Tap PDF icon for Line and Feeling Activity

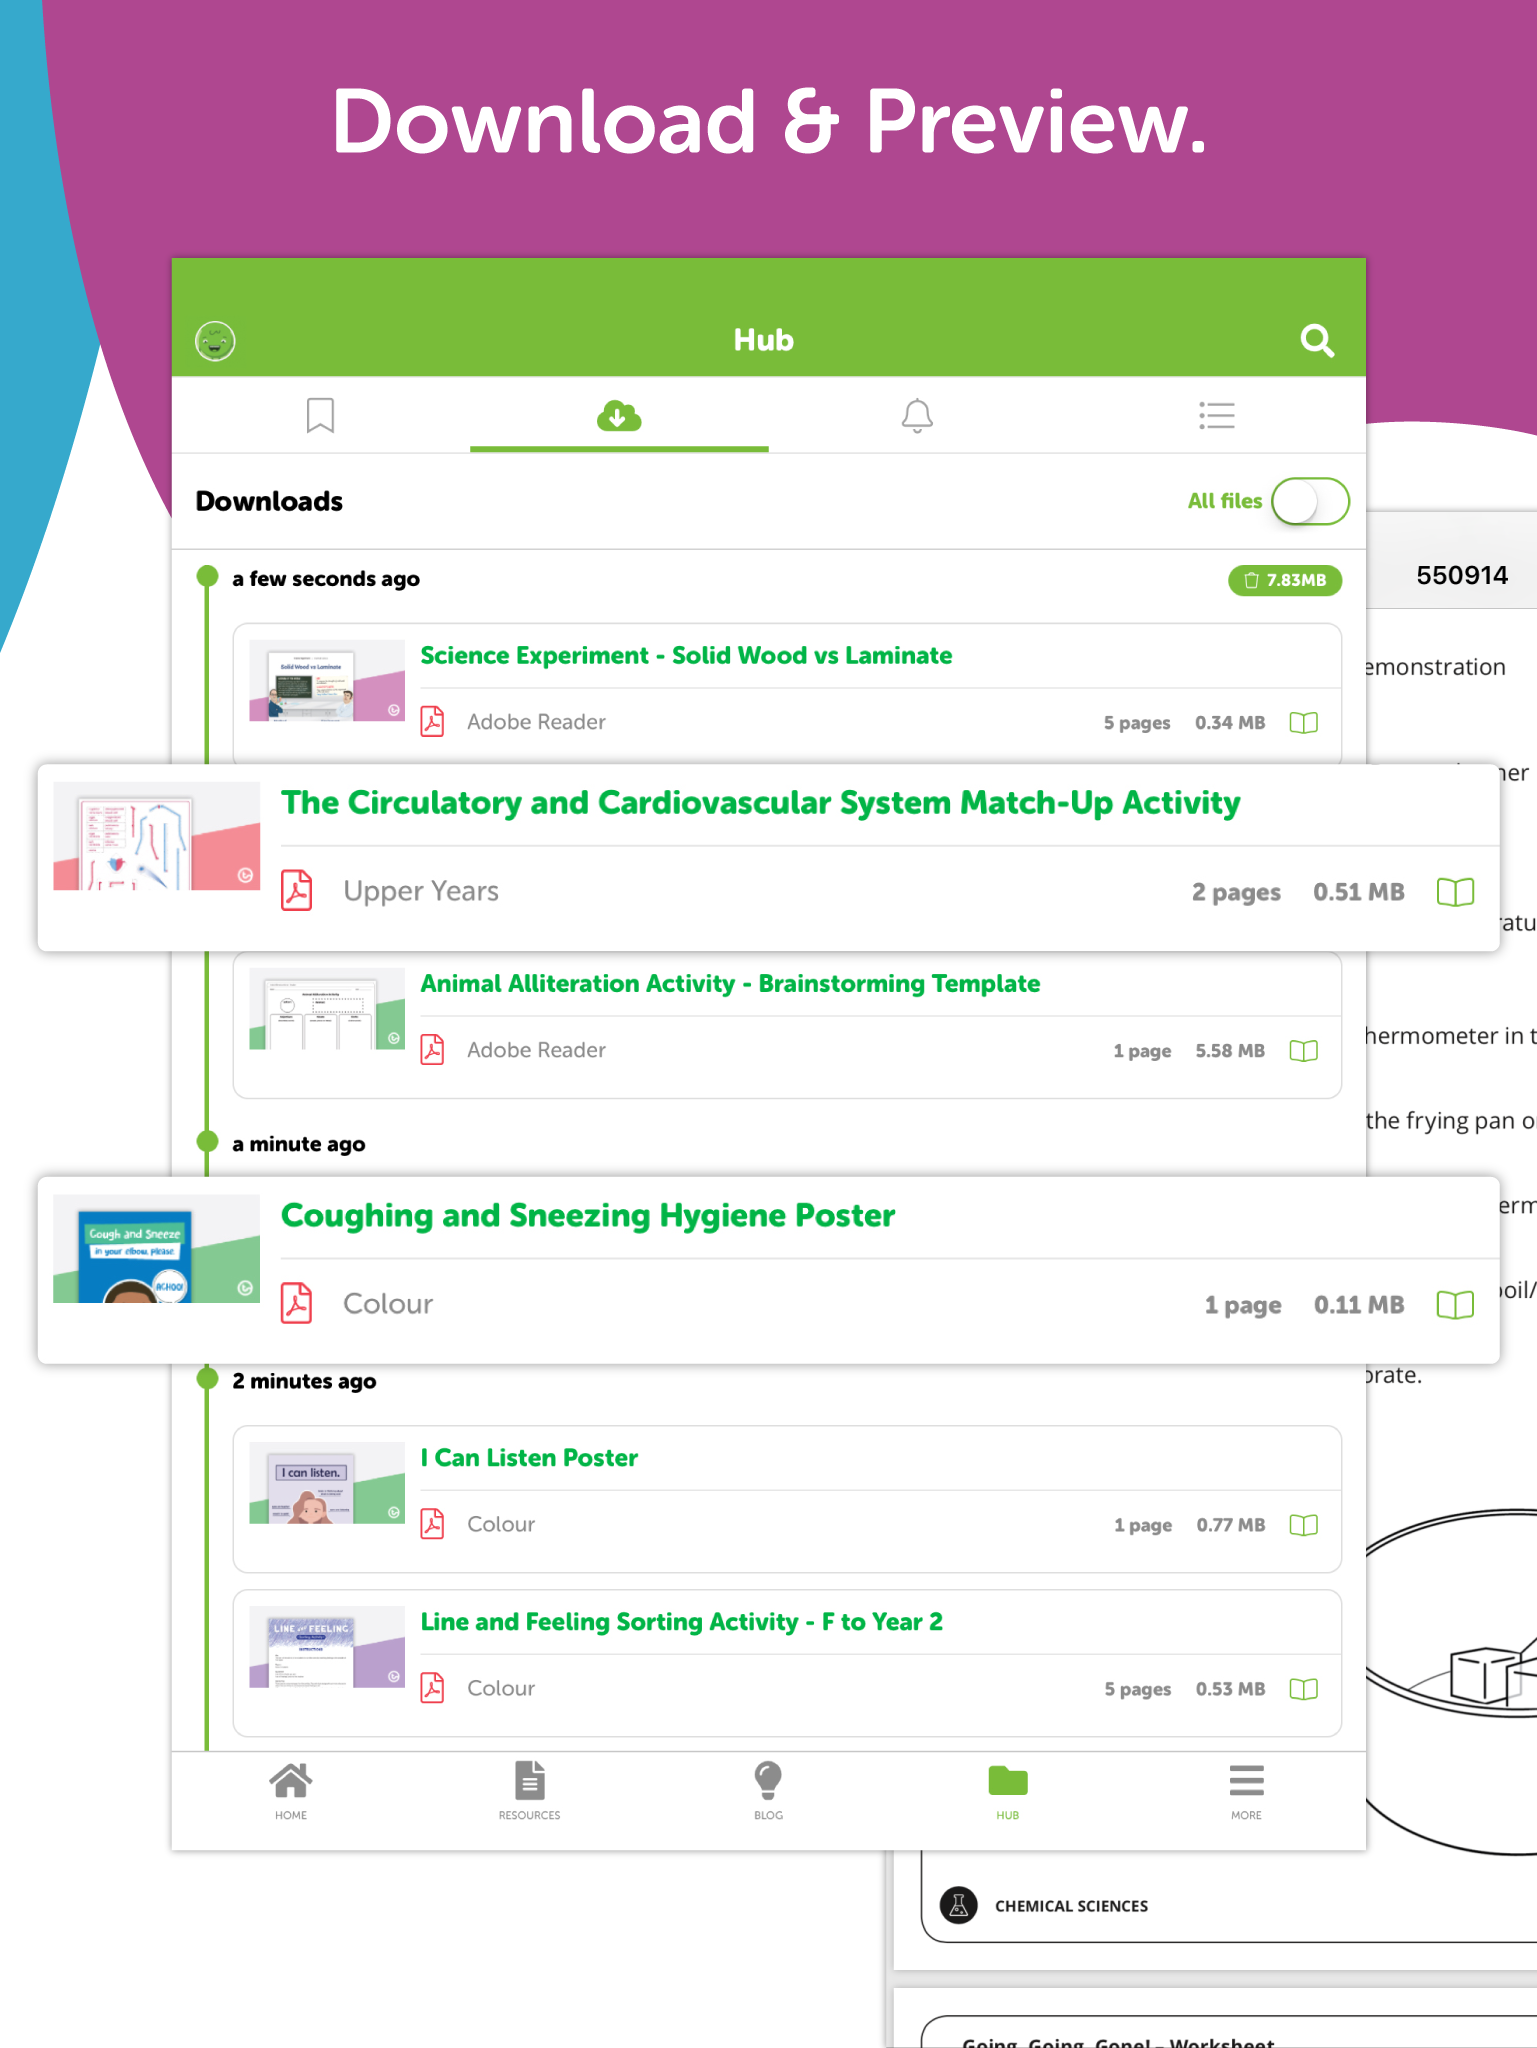click(432, 1687)
